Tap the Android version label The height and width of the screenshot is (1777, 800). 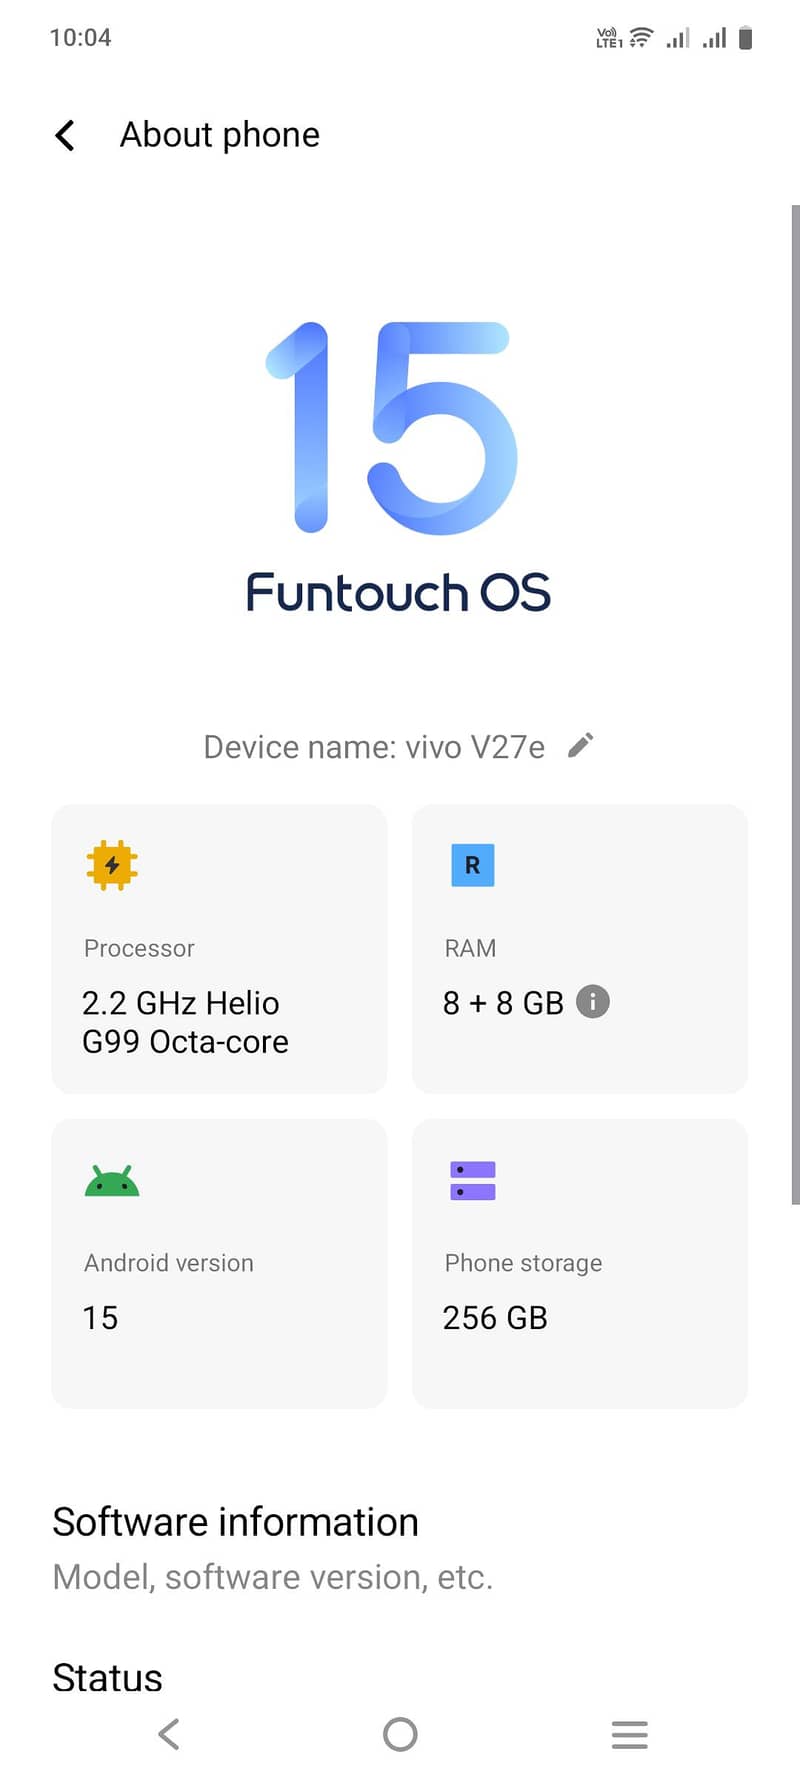coord(168,1263)
